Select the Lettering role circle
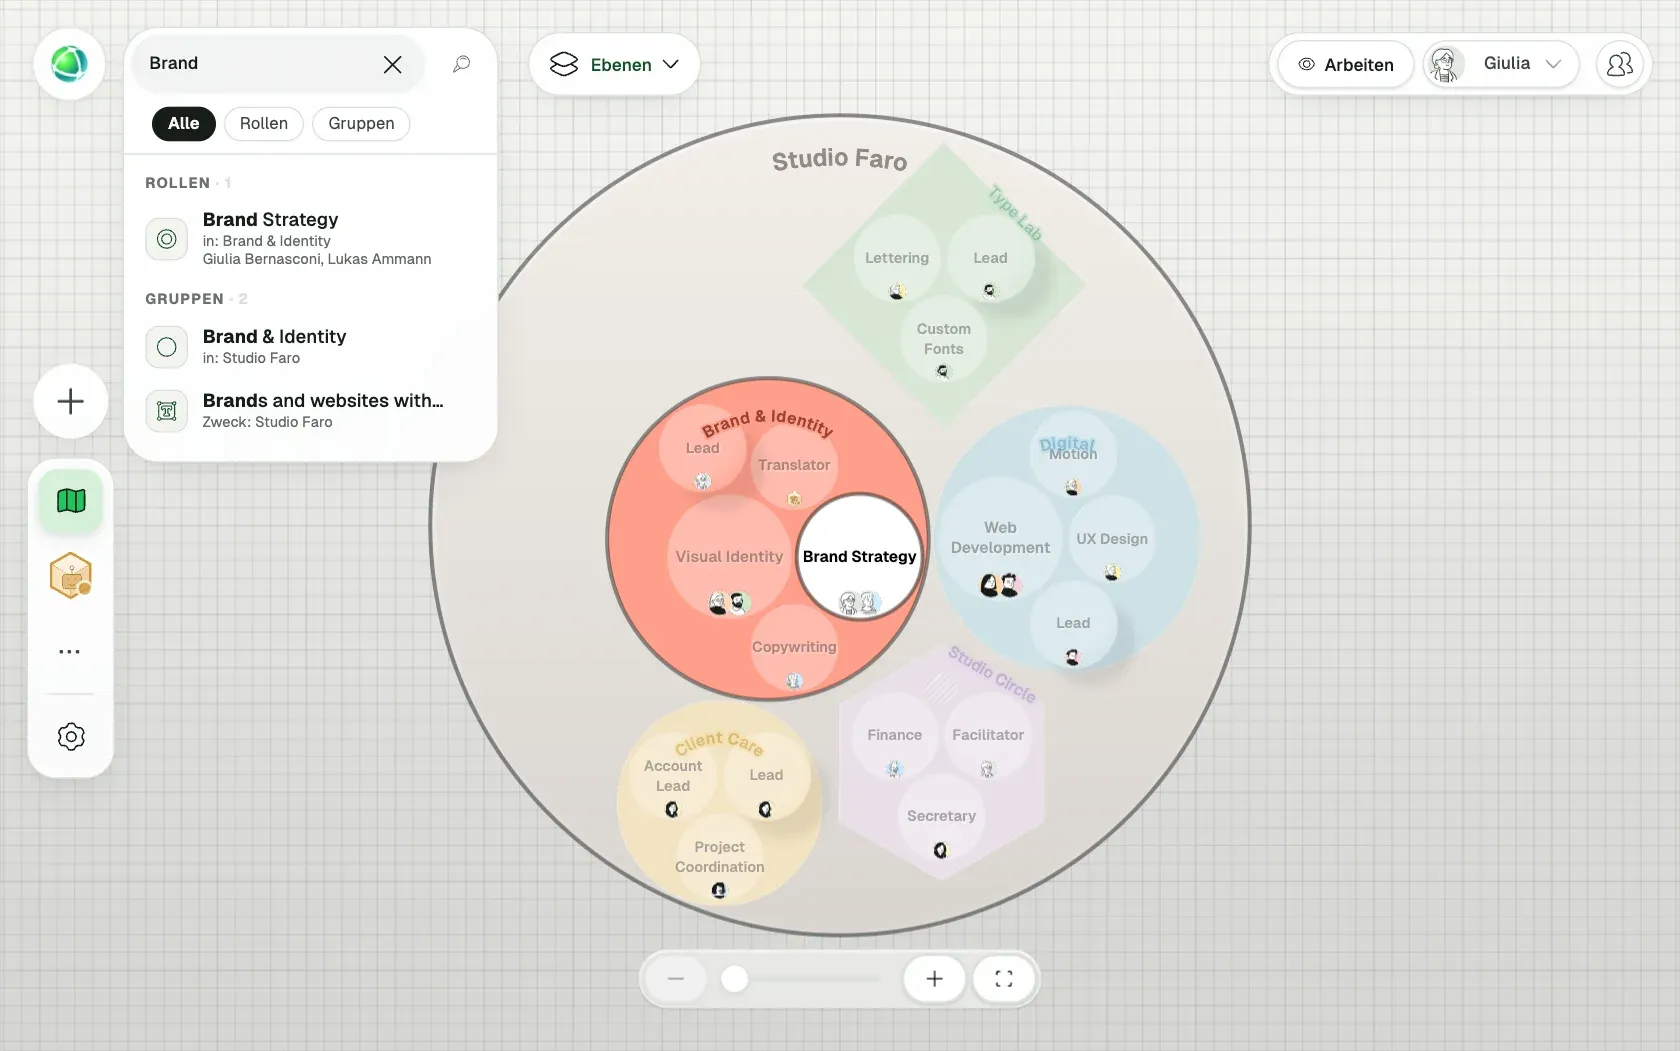The image size is (1680, 1051). point(897,258)
